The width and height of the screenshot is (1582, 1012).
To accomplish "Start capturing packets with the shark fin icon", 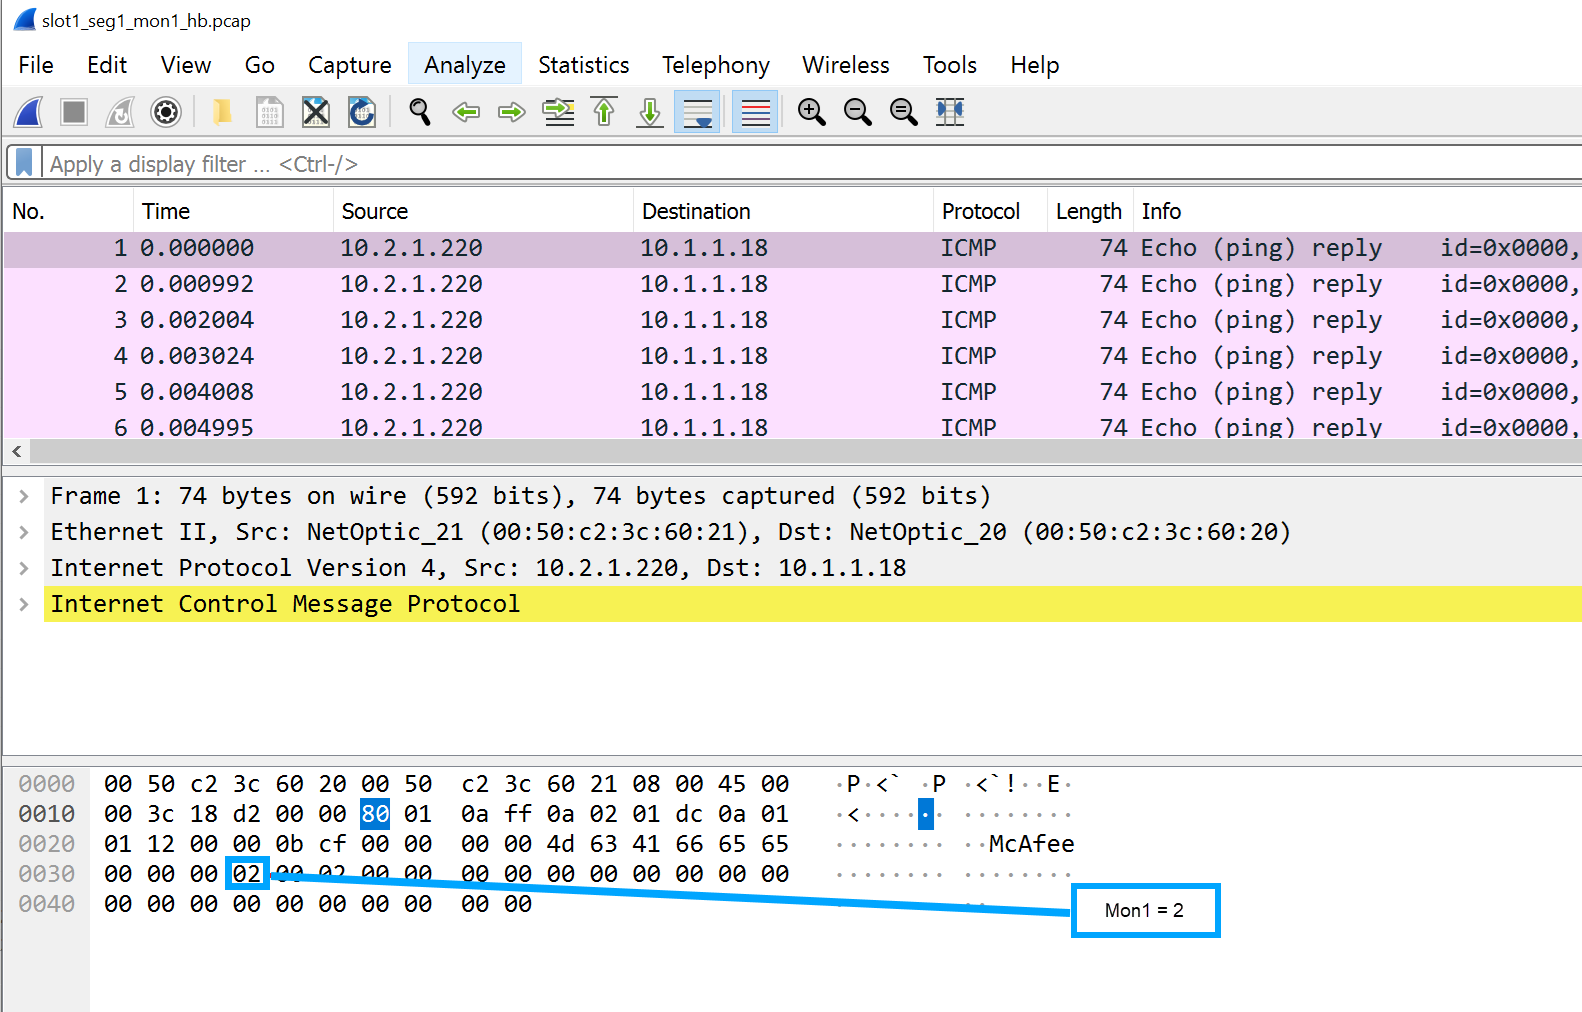I will pos(29,112).
